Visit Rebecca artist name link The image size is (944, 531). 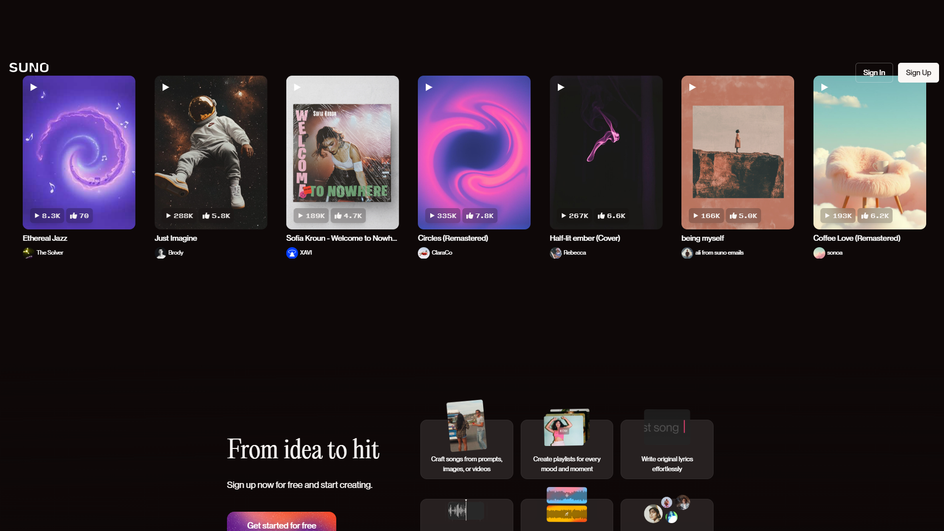[x=575, y=253]
